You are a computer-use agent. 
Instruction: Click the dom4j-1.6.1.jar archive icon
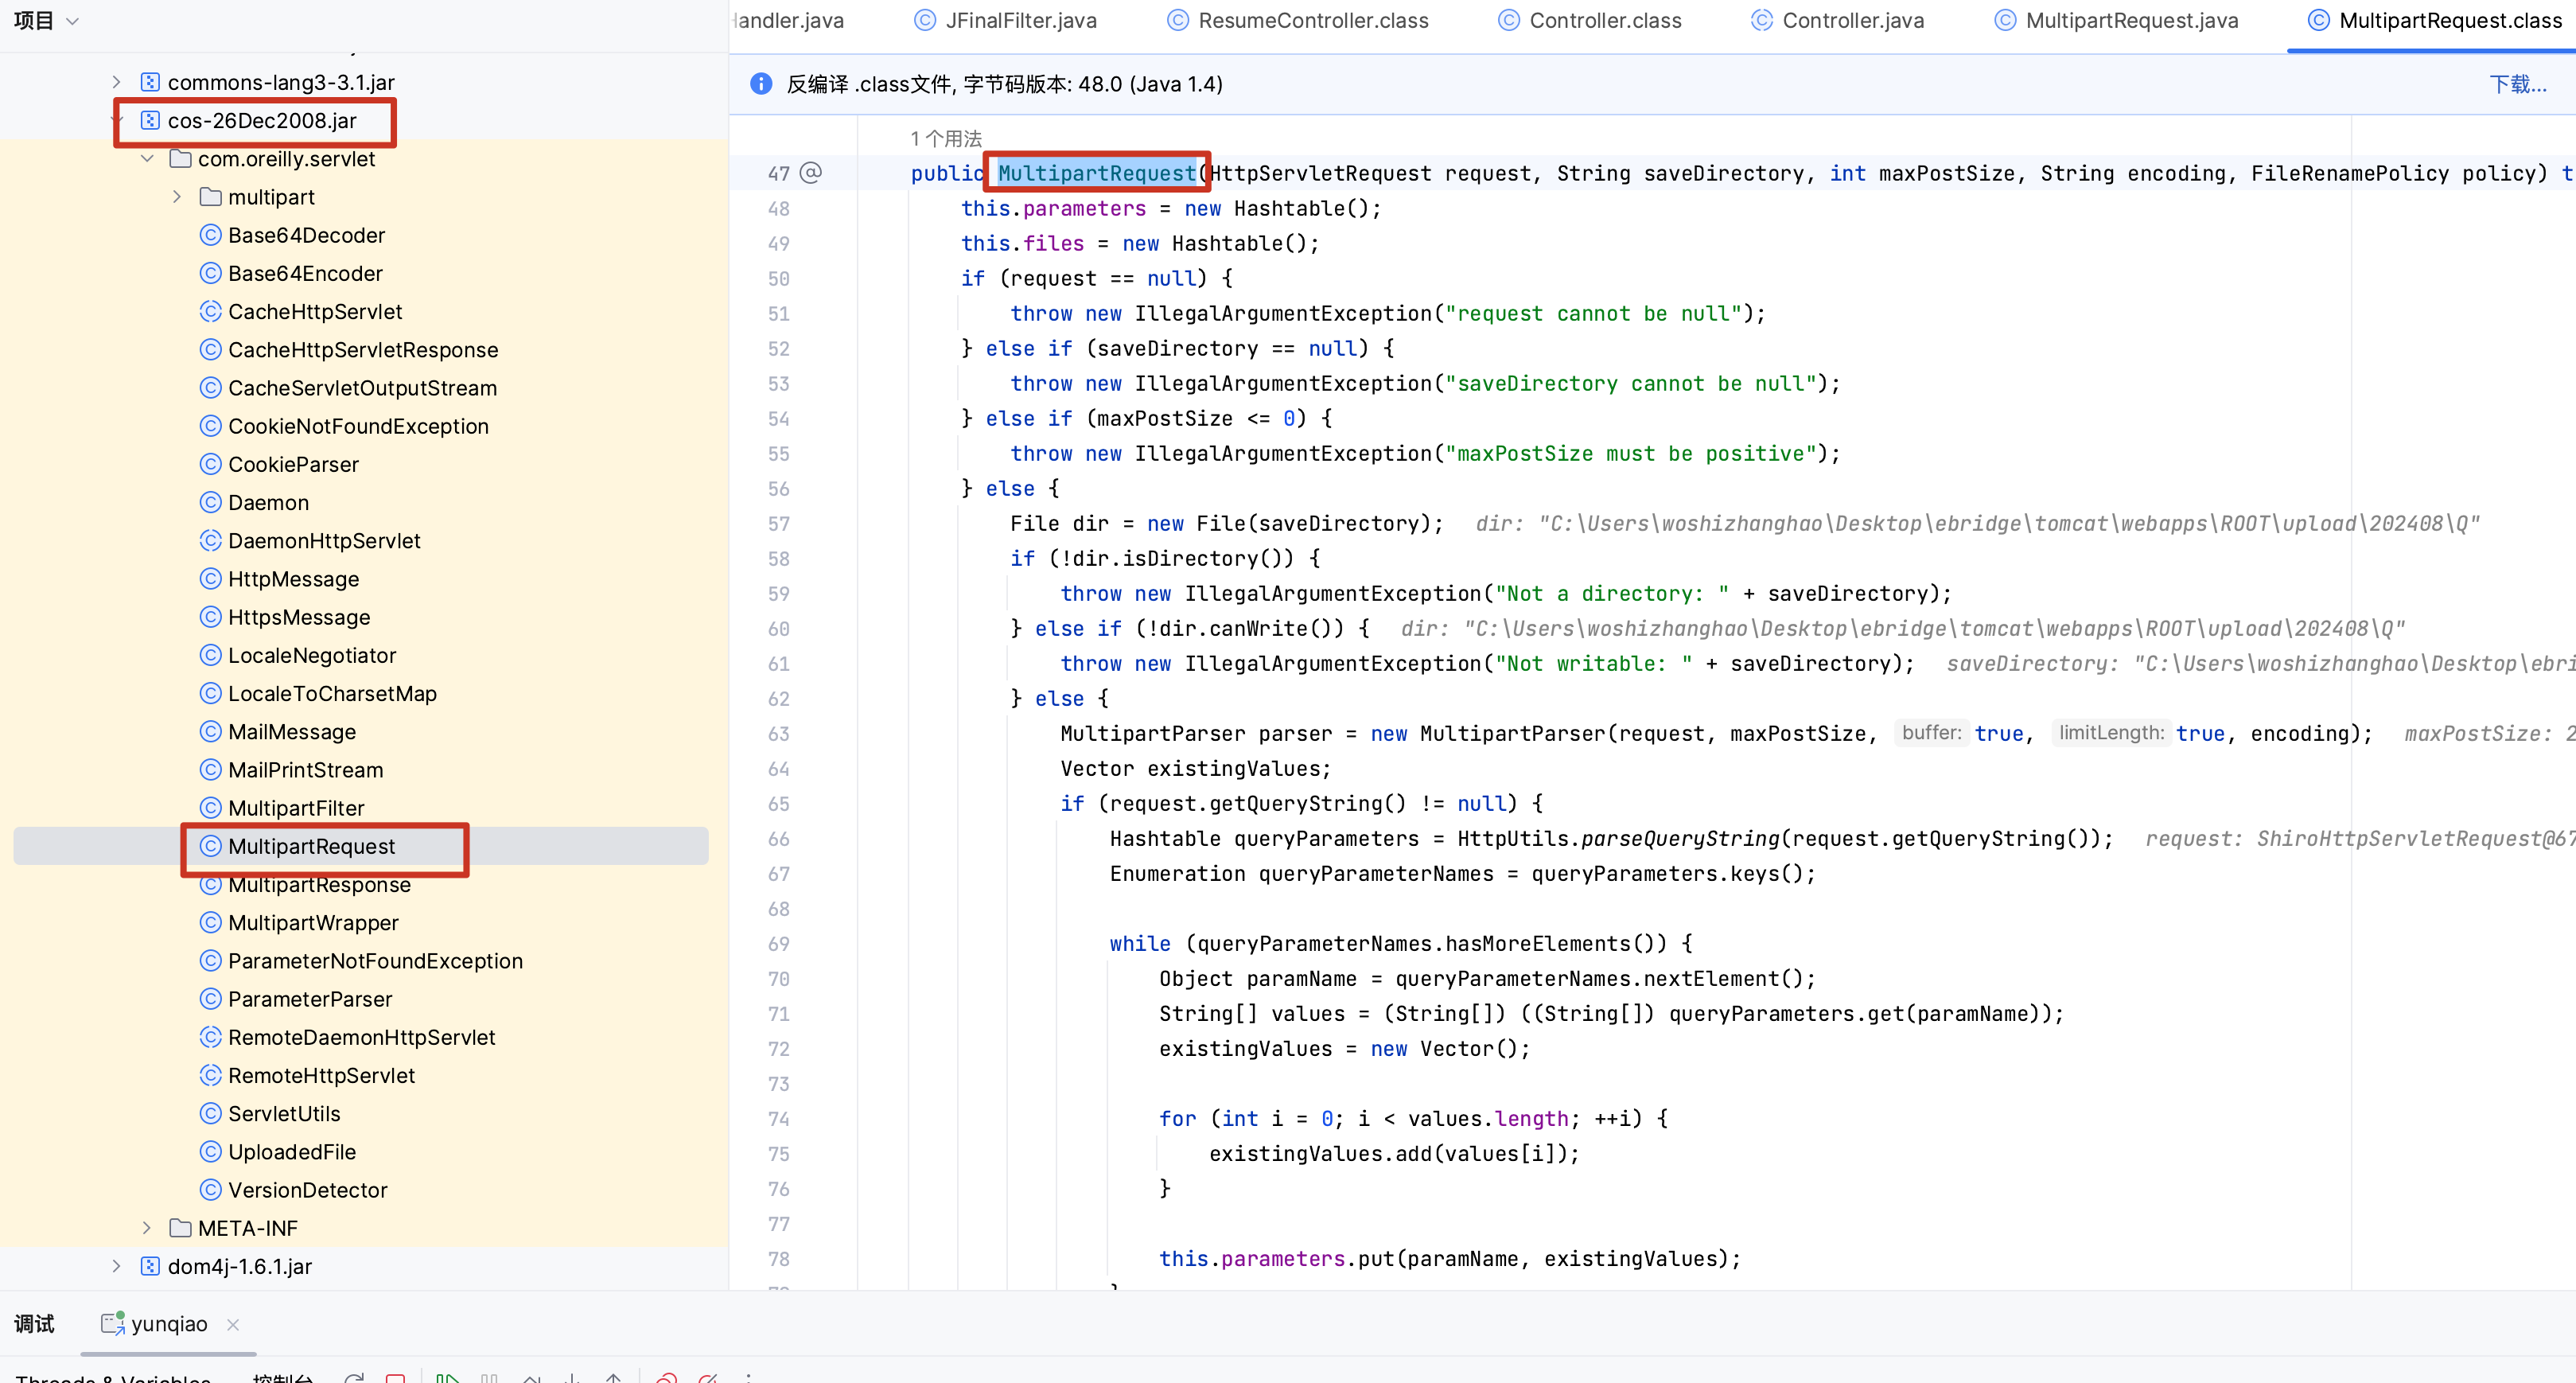(150, 1266)
